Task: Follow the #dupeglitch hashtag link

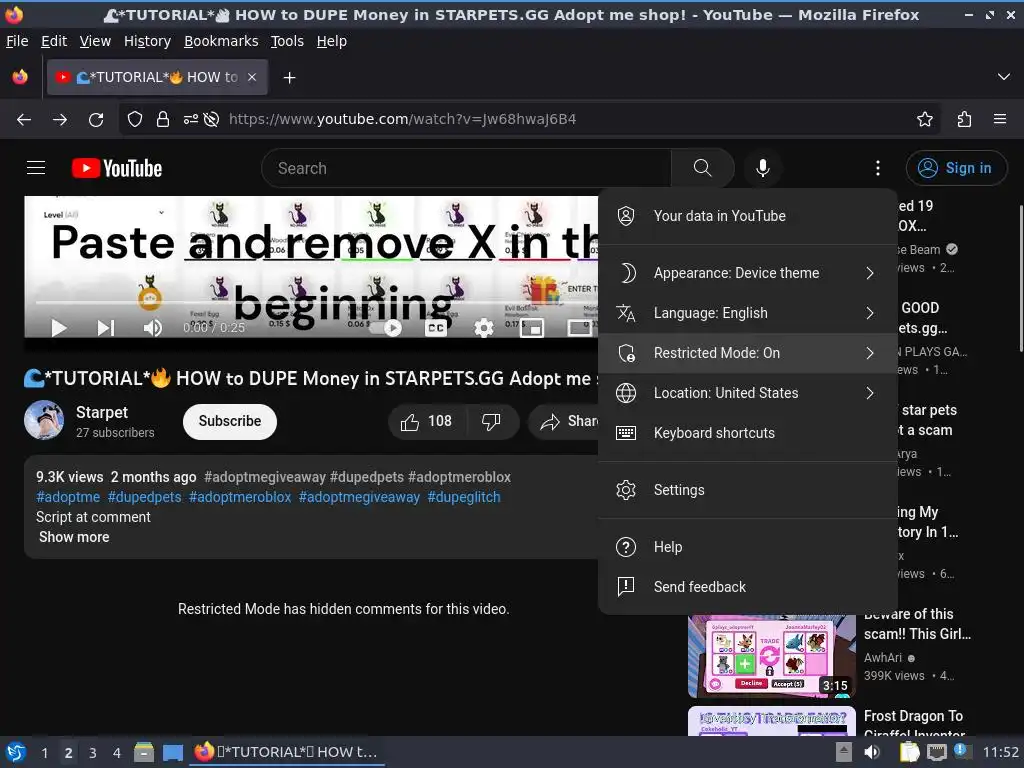Action: (464, 497)
